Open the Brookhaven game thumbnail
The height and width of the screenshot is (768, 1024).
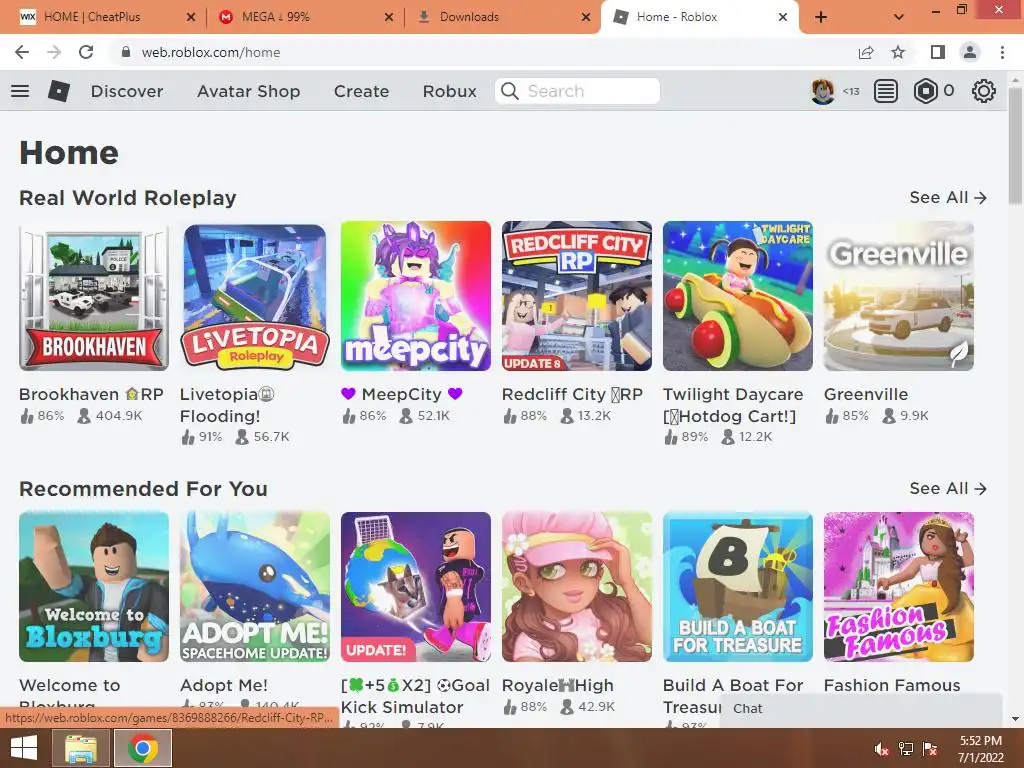pos(94,296)
